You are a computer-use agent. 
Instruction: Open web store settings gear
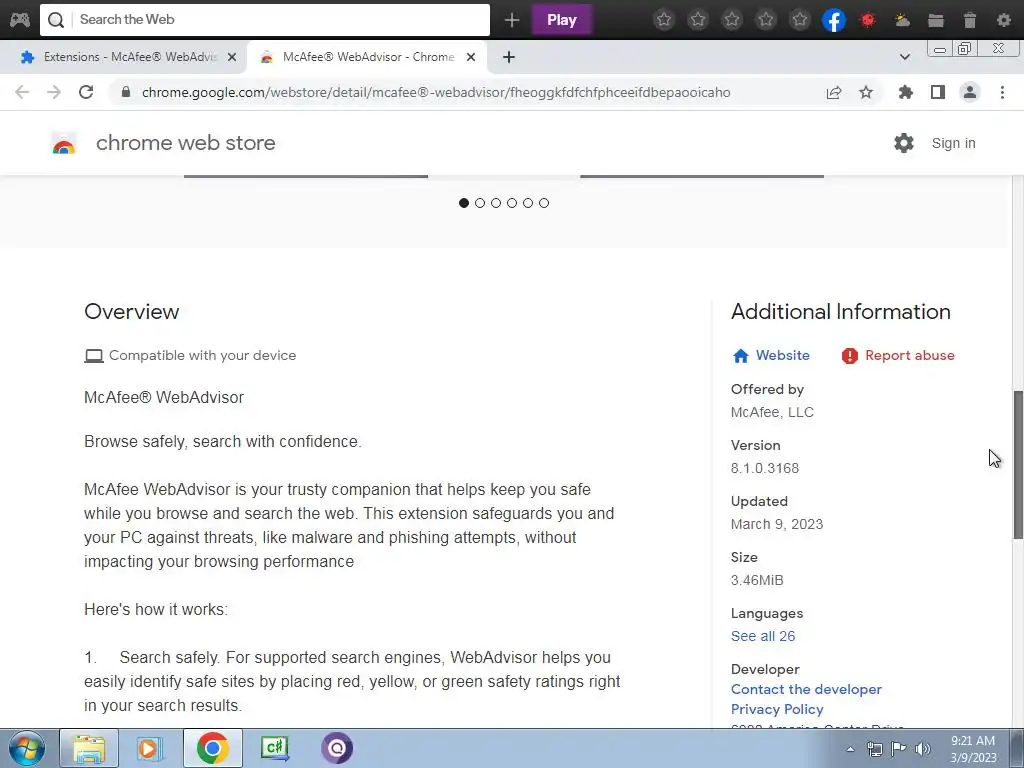(904, 143)
